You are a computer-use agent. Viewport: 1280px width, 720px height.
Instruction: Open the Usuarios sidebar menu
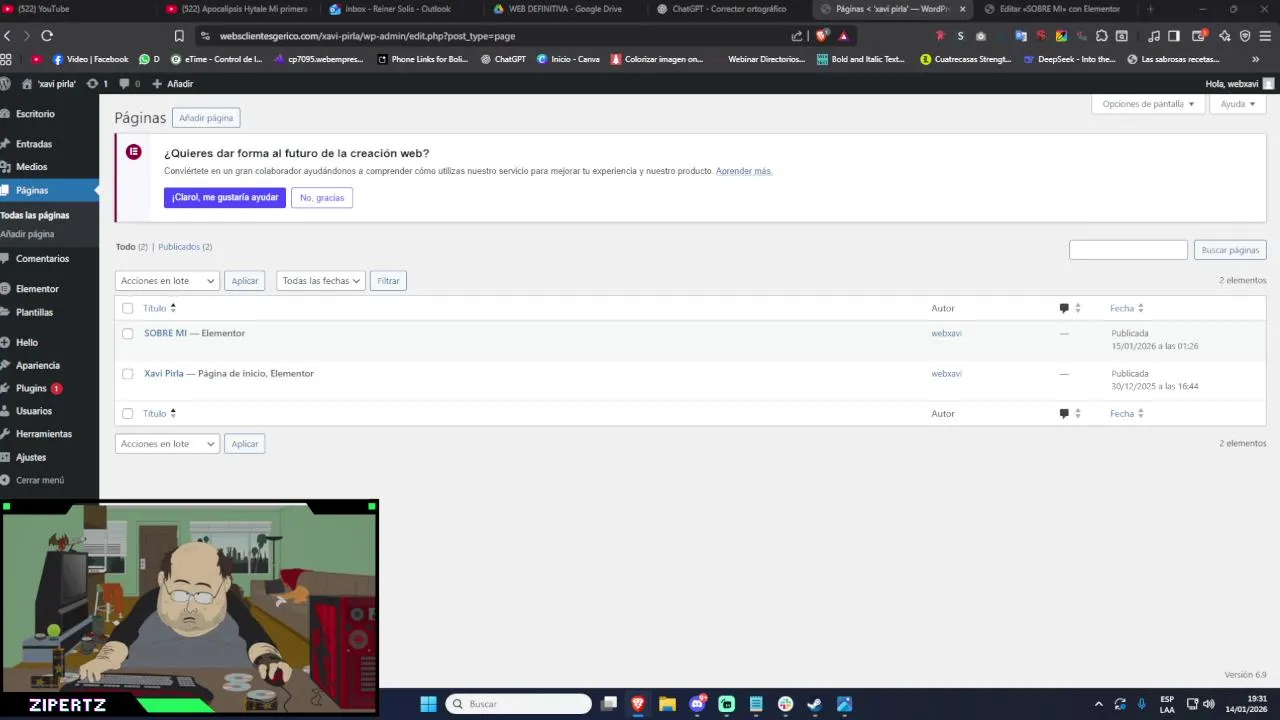(x=33, y=411)
